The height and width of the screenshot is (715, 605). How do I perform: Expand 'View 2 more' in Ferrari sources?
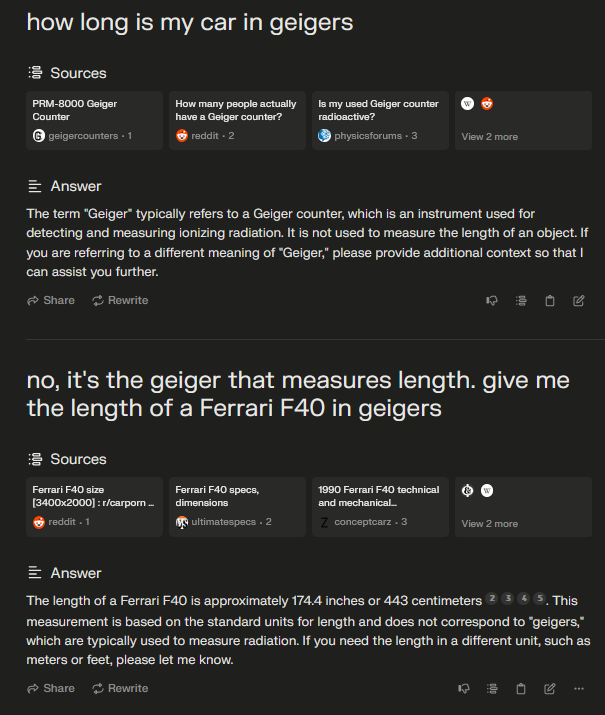[x=489, y=524]
